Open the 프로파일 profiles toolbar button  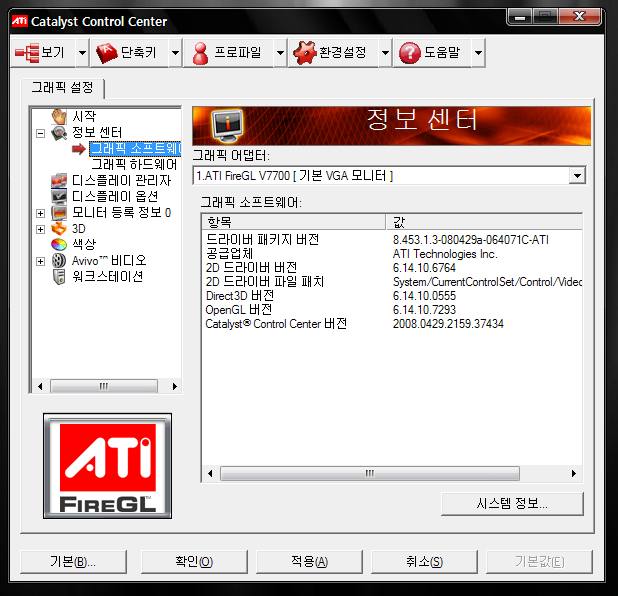(229, 52)
